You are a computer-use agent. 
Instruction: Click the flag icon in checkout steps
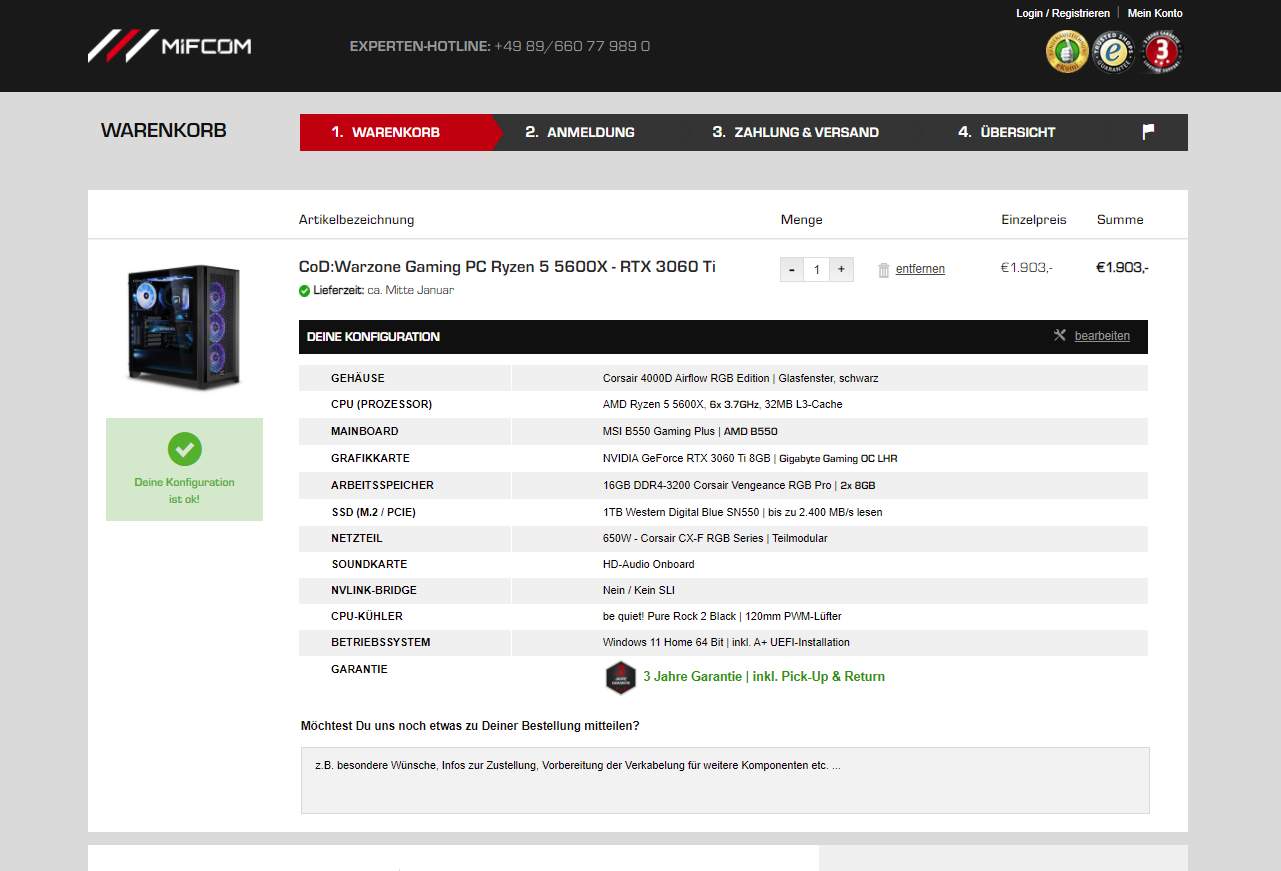click(1149, 132)
